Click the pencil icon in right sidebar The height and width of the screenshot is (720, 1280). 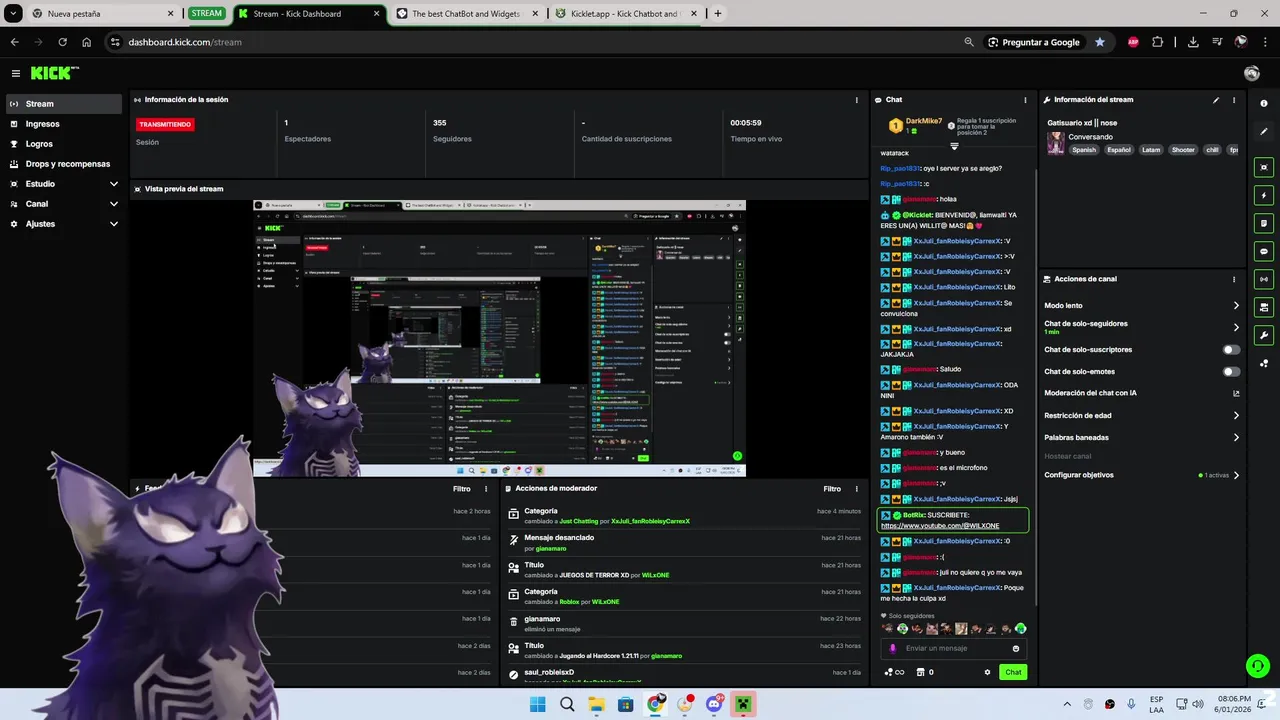point(1264,132)
